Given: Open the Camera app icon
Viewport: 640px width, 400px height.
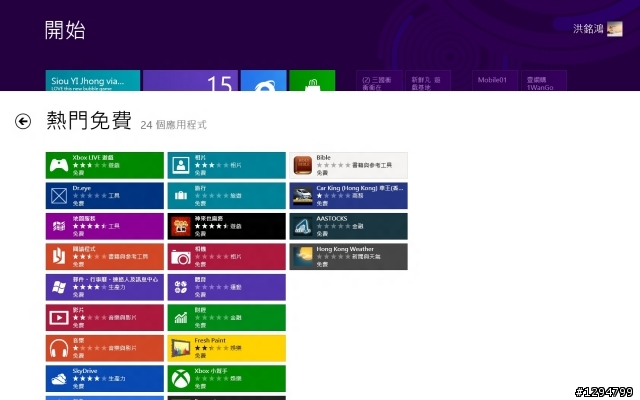Looking at the screenshot, I should (x=181, y=257).
